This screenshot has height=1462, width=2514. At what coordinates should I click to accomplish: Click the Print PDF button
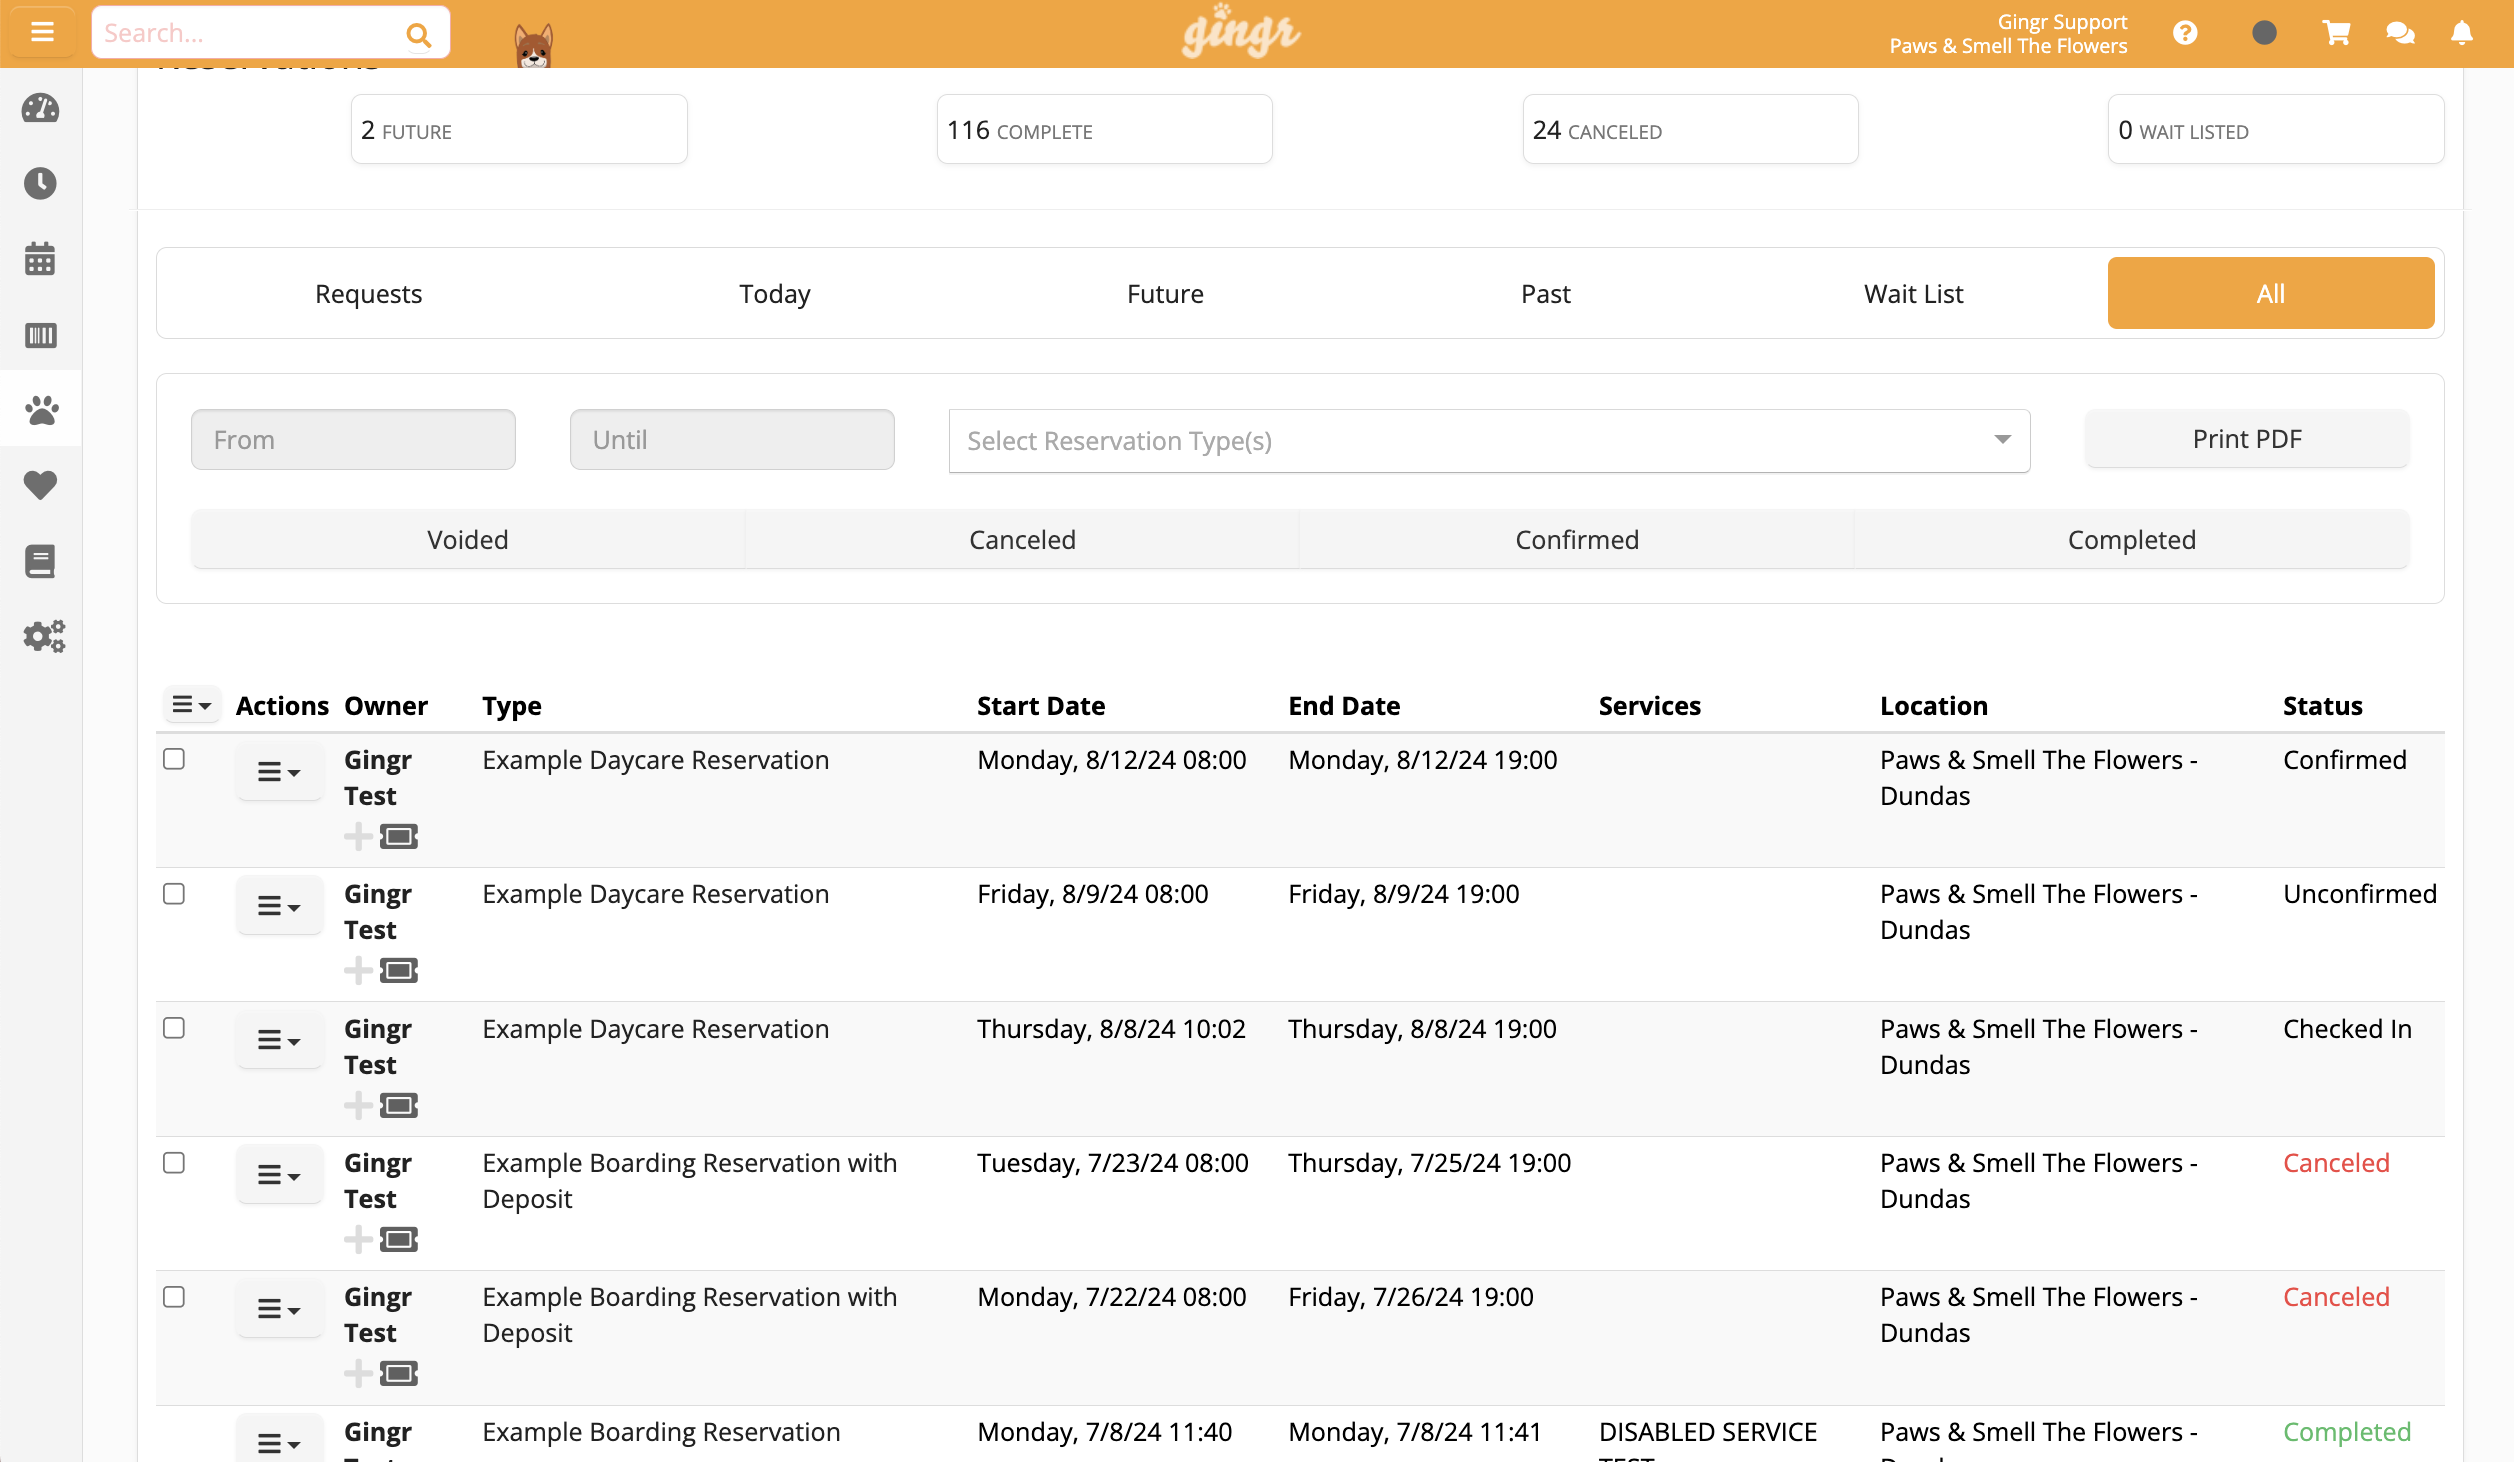click(x=2246, y=438)
